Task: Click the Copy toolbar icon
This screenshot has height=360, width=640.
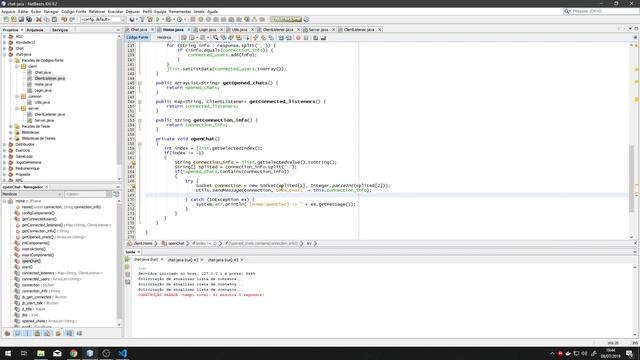Action: click(x=47, y=20)
